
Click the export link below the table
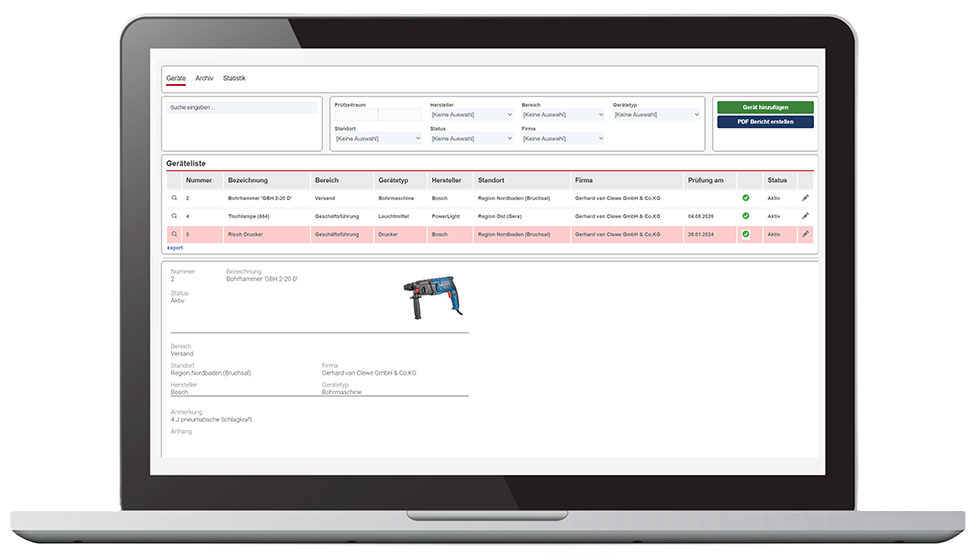(x=175, y=247)
